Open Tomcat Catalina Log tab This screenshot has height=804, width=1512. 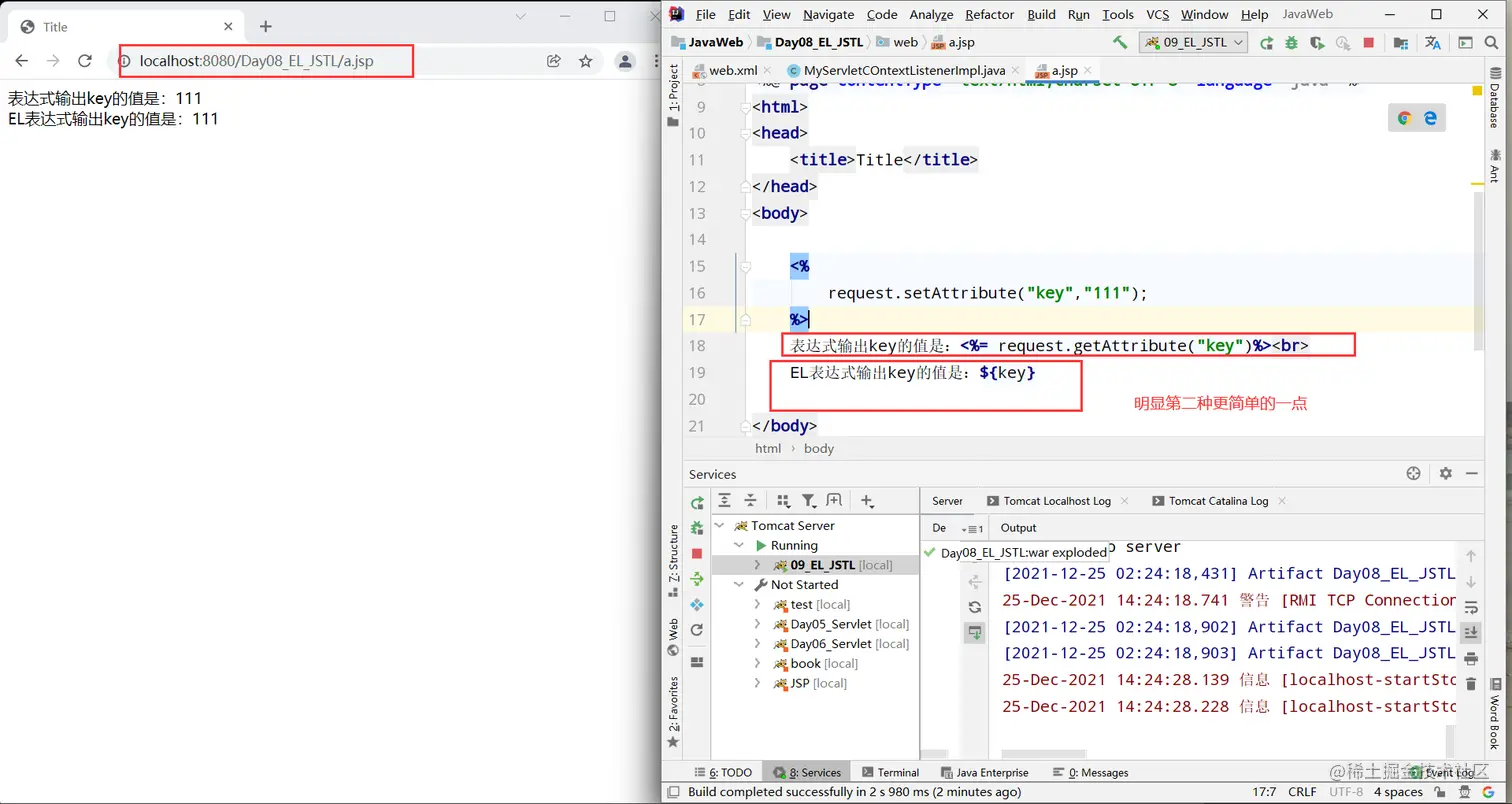pyautogui.click(x=1217, y=501)
